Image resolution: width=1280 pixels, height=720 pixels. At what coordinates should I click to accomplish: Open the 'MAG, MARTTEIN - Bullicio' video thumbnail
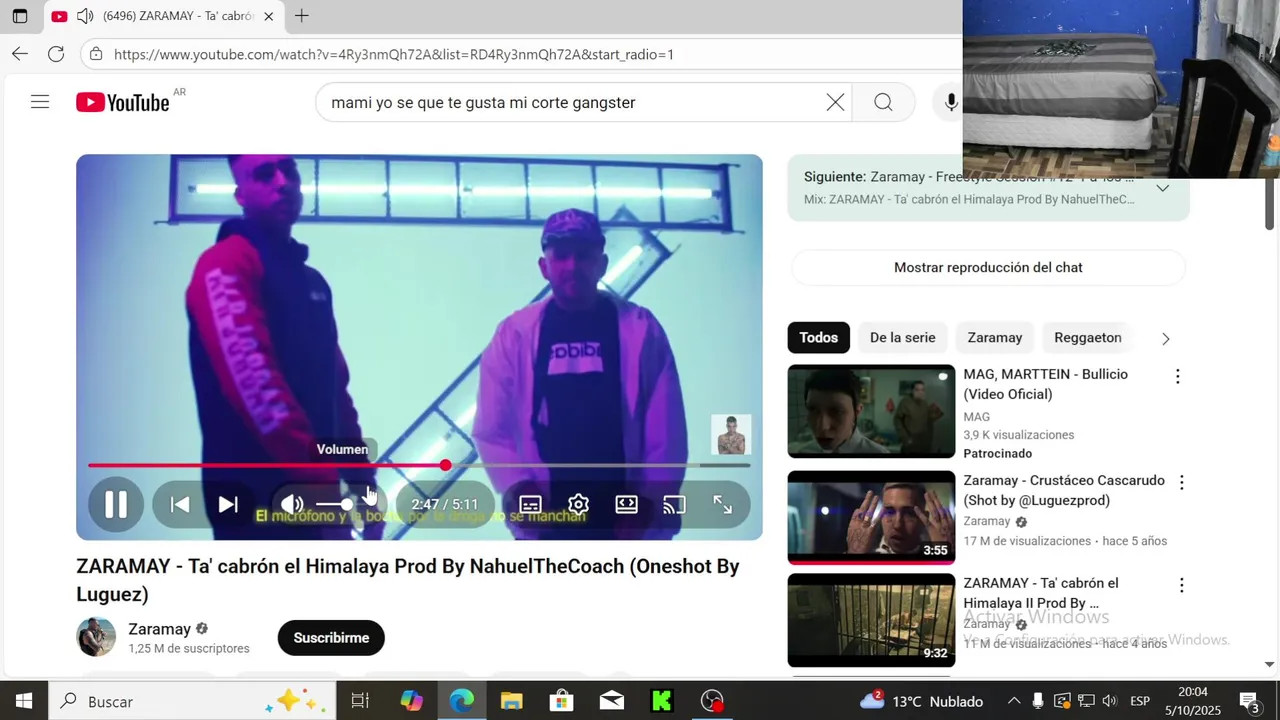pos(871,411)
